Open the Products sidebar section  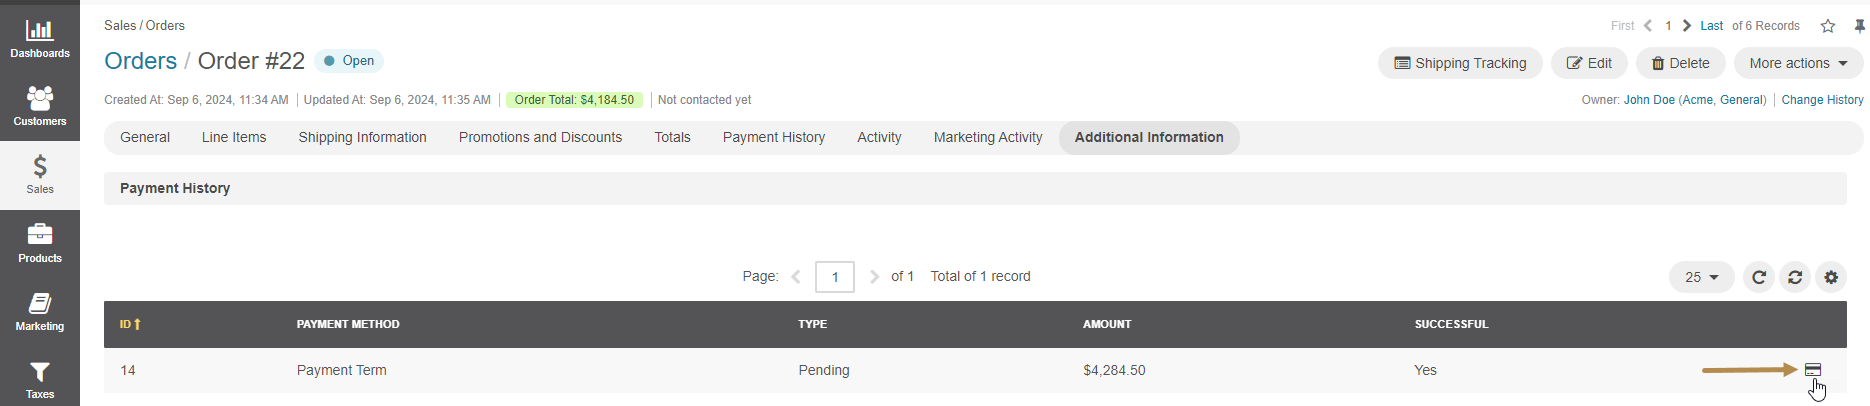[x=40, y=243]
